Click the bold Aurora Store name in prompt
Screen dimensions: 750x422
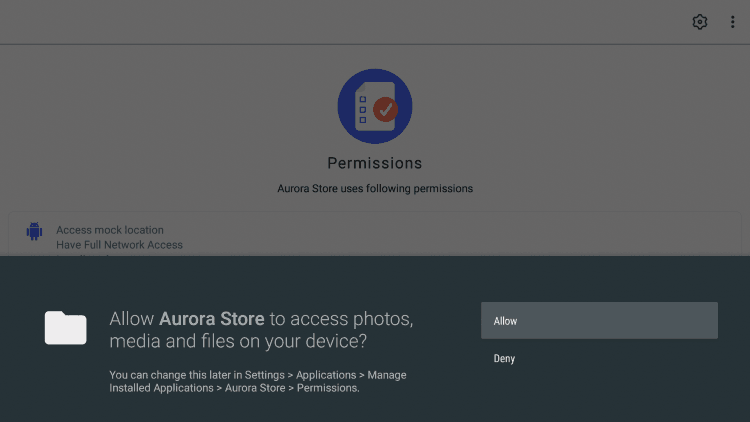211,319
